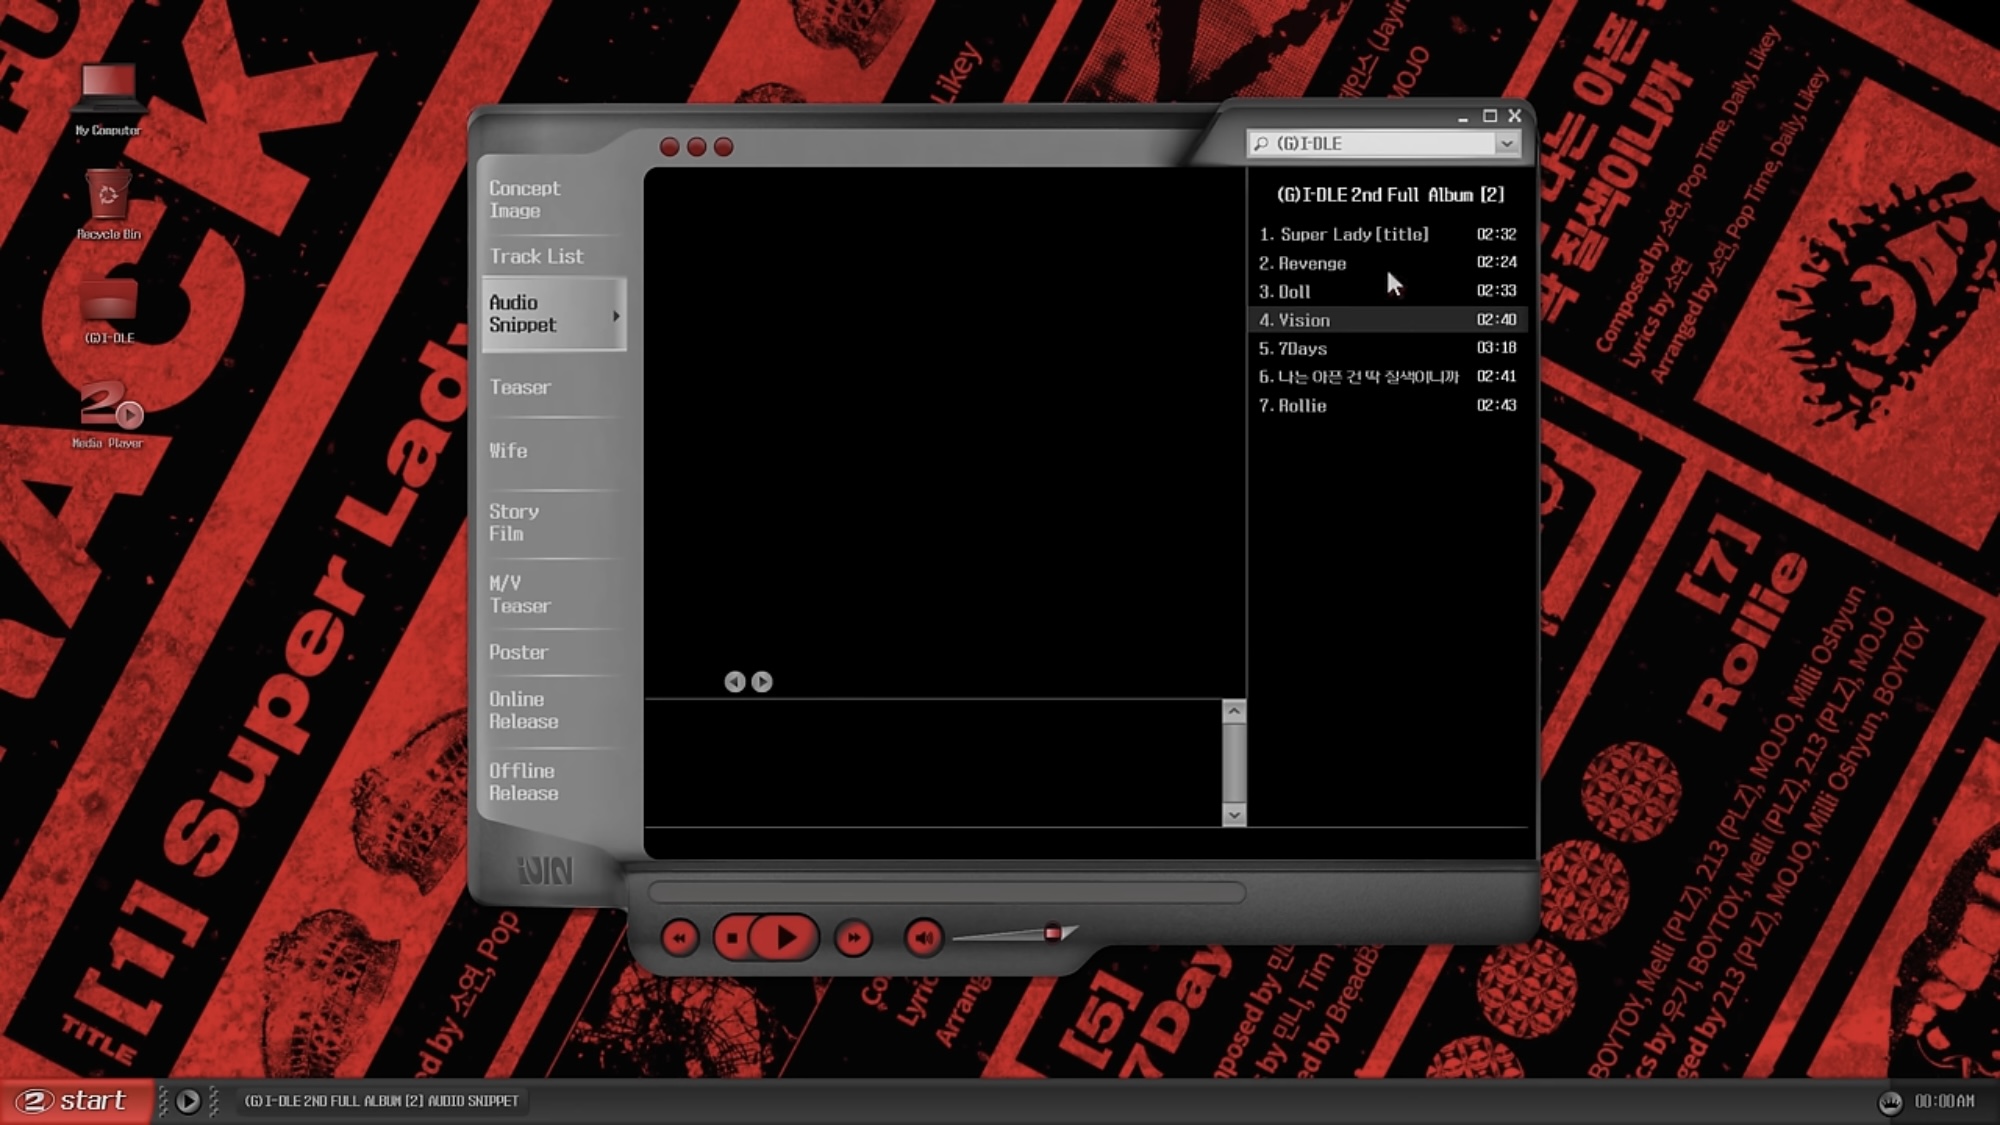The width and height of the screenshot is (2000, 1125).
Task: Click the playback progress bar
Action: (946, 892)
